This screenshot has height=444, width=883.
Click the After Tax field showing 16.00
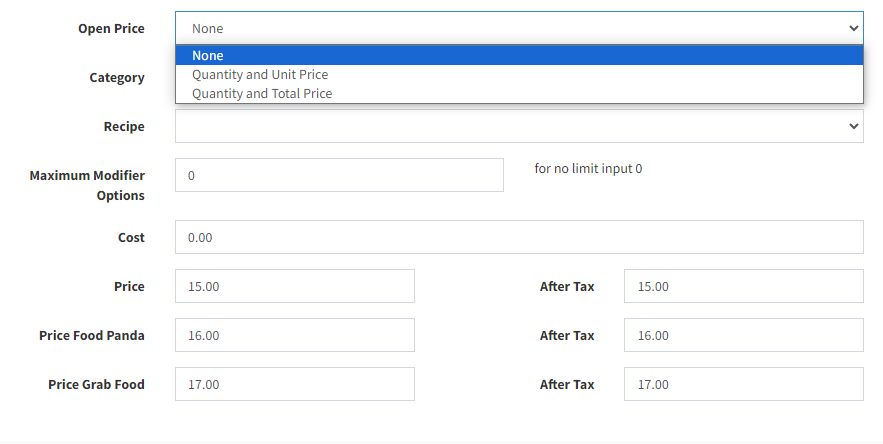(743, 335)
